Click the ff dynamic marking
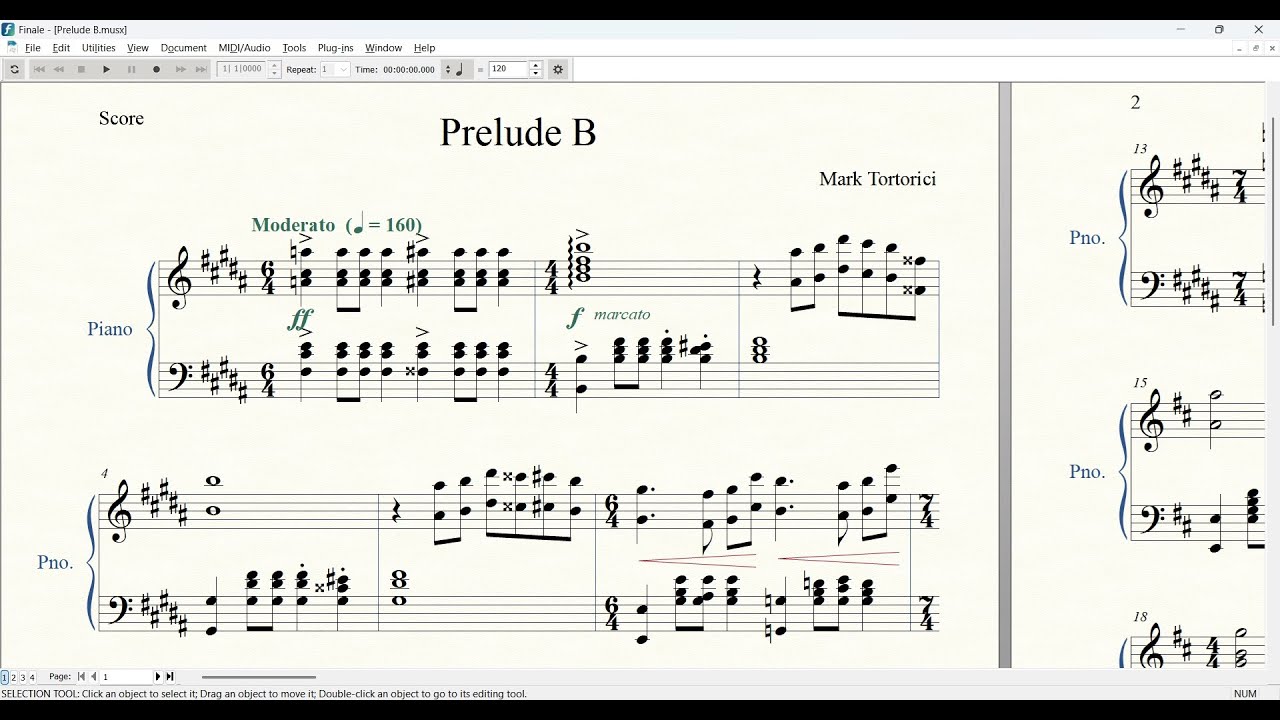The image size is (1280, 720). (x=300, y=320)
